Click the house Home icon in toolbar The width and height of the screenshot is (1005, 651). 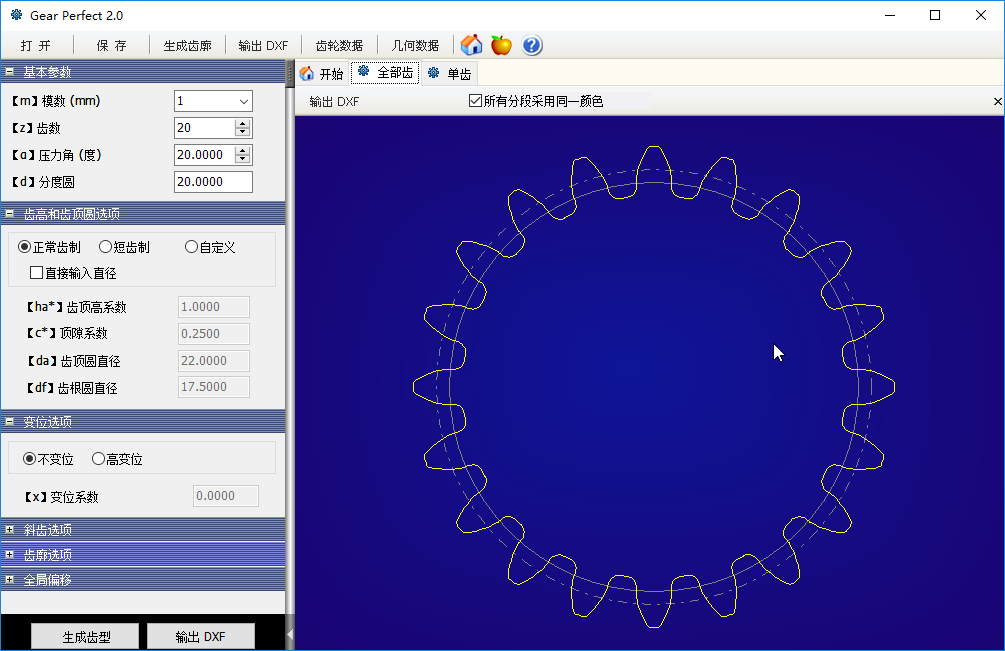pyautogui.click(x=472, y=45)
